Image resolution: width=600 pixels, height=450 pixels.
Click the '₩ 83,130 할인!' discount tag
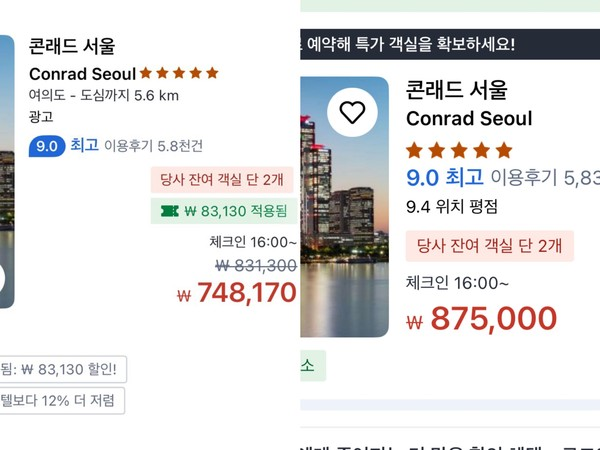pos(62,369)
